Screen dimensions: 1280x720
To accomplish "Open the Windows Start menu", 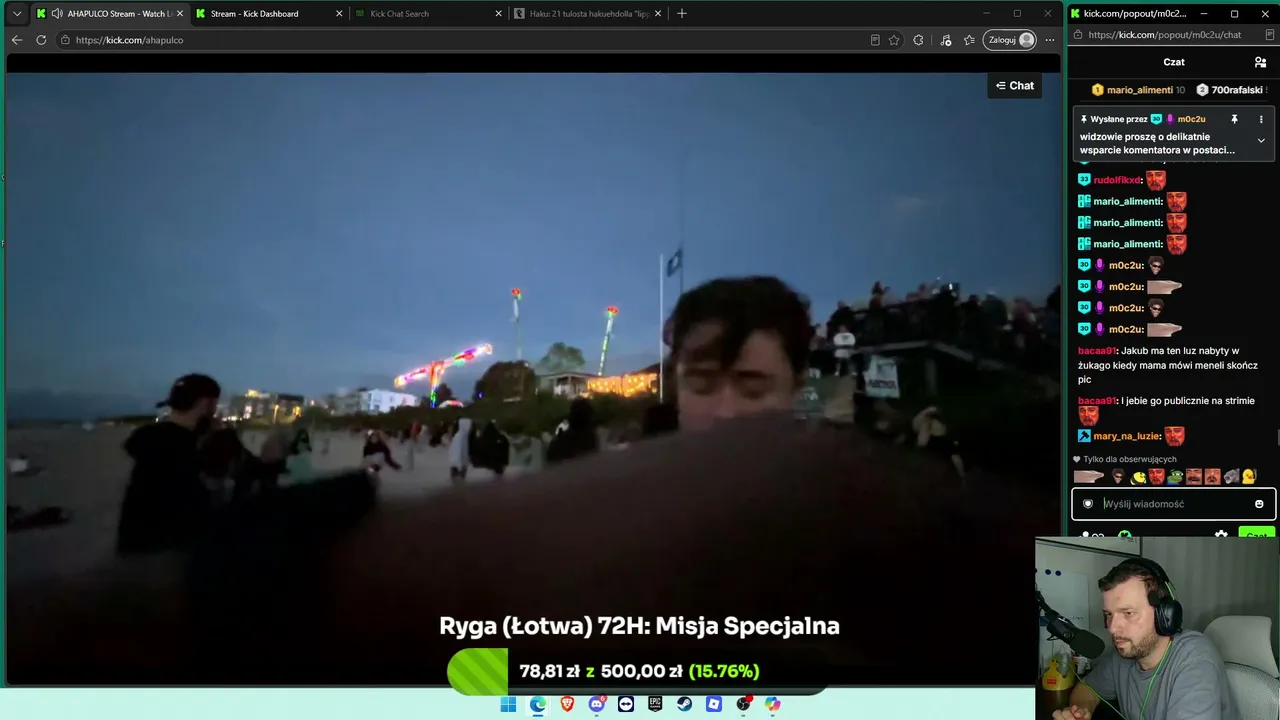I will (508, 704).
